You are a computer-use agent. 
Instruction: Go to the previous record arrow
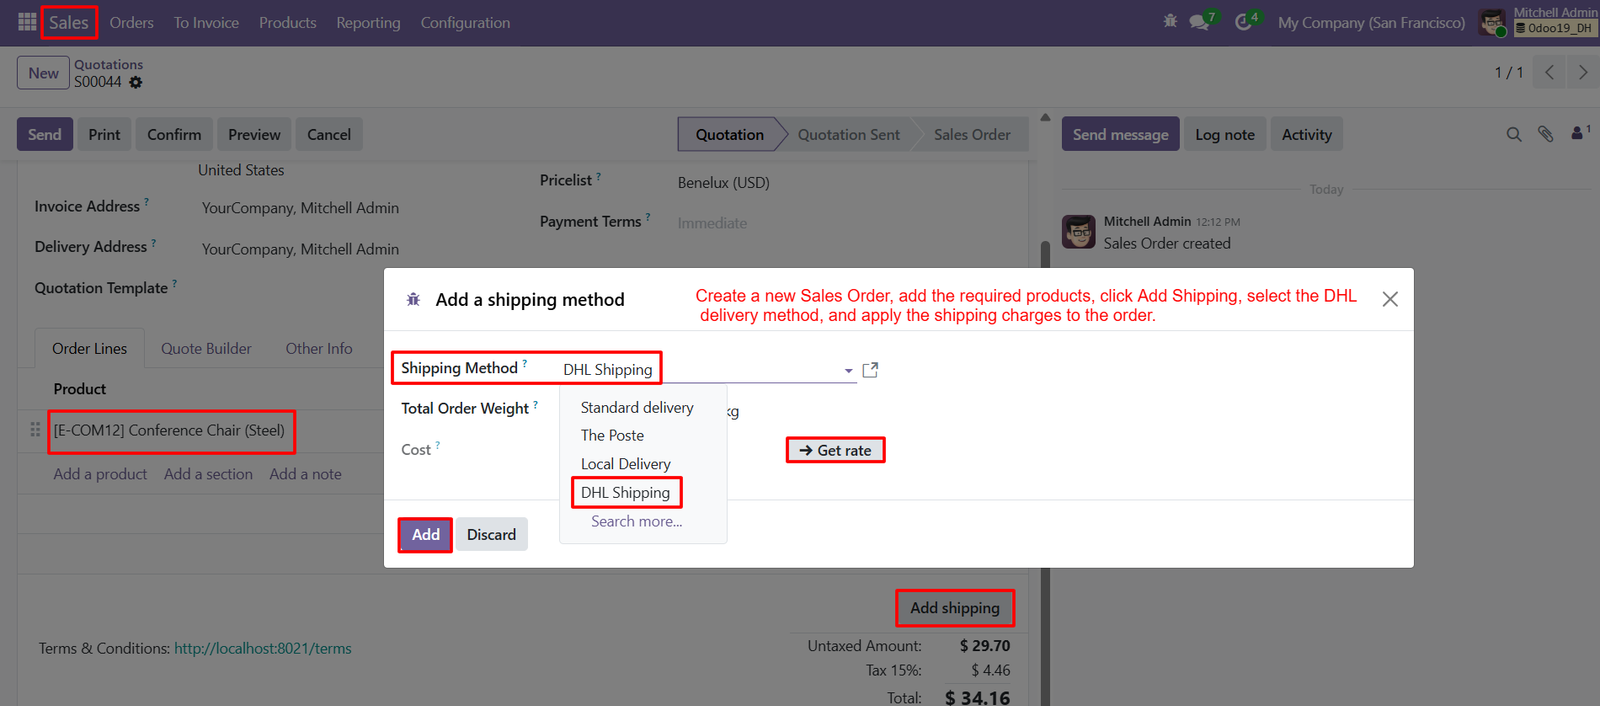click(1549, 72)
